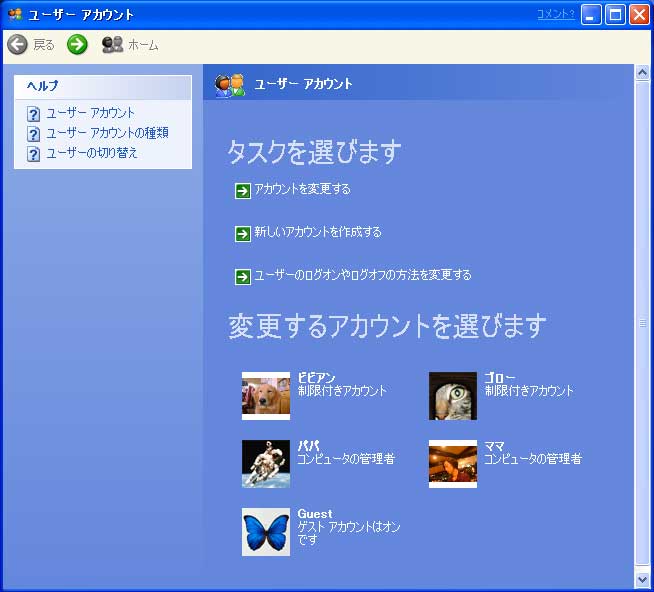Click the vertical scrollbar thumb
This screenshot has height=592, width=654.
[643, 323]
